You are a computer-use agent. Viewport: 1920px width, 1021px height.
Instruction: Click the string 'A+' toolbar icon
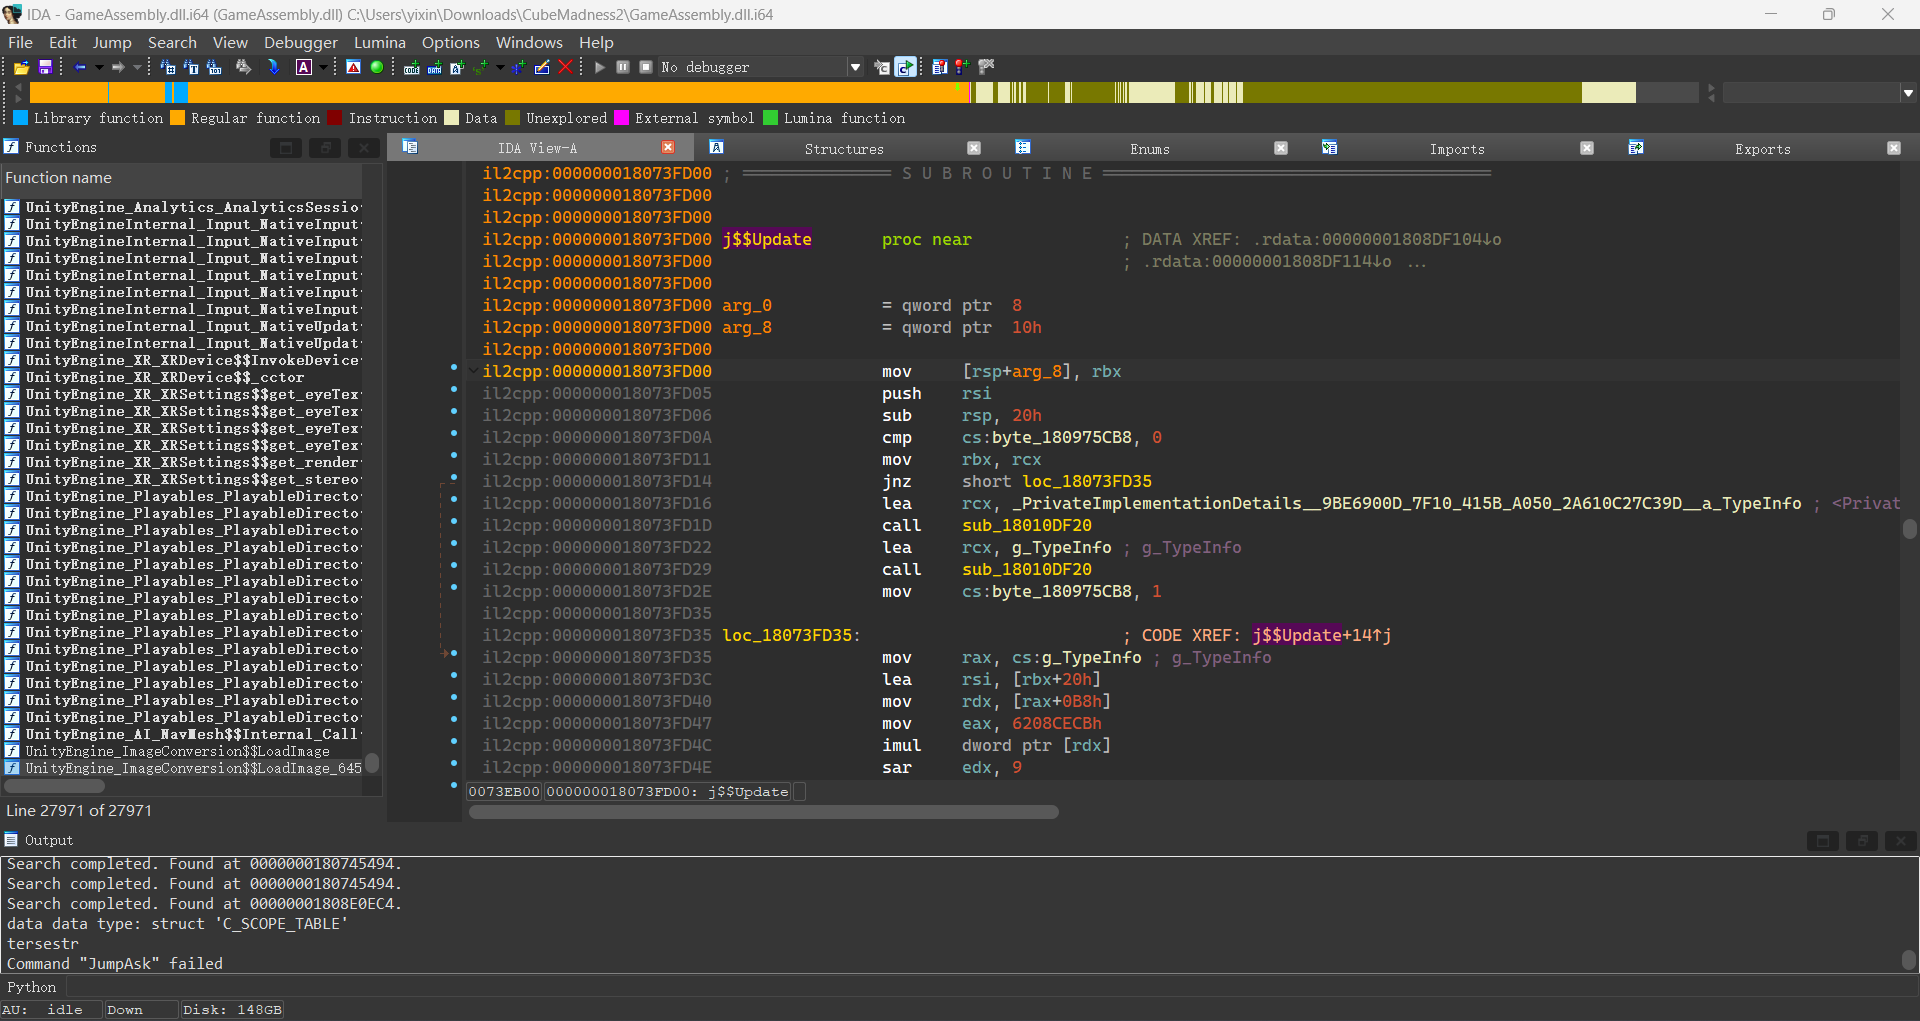457,67
